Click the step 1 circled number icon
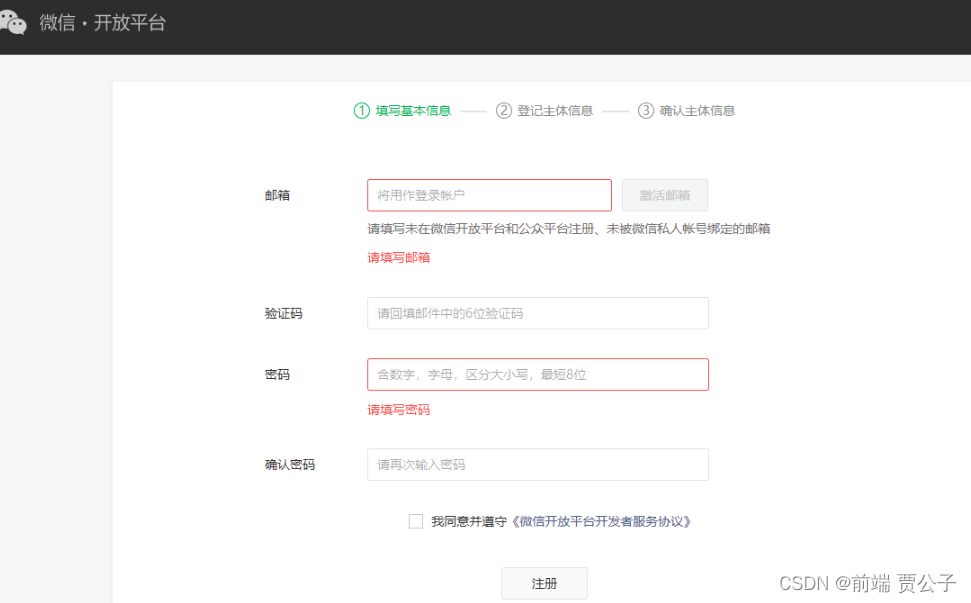Screen dimensions: 971x603 362,111
